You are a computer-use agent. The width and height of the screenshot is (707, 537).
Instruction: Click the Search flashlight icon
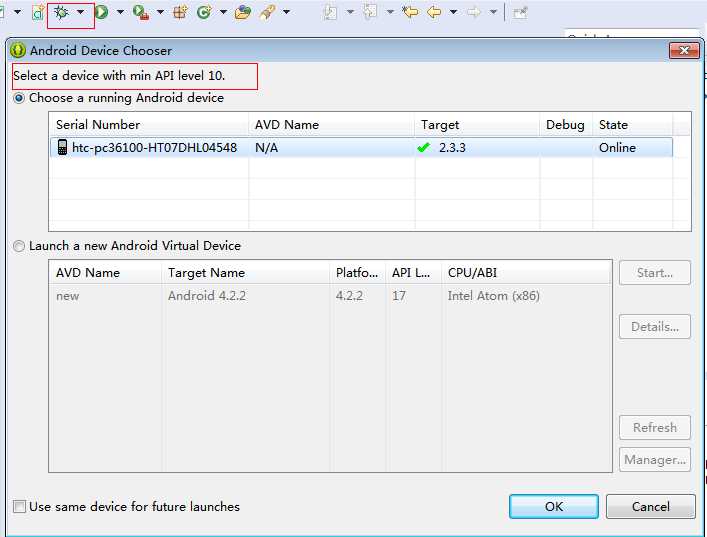[267, 12]
